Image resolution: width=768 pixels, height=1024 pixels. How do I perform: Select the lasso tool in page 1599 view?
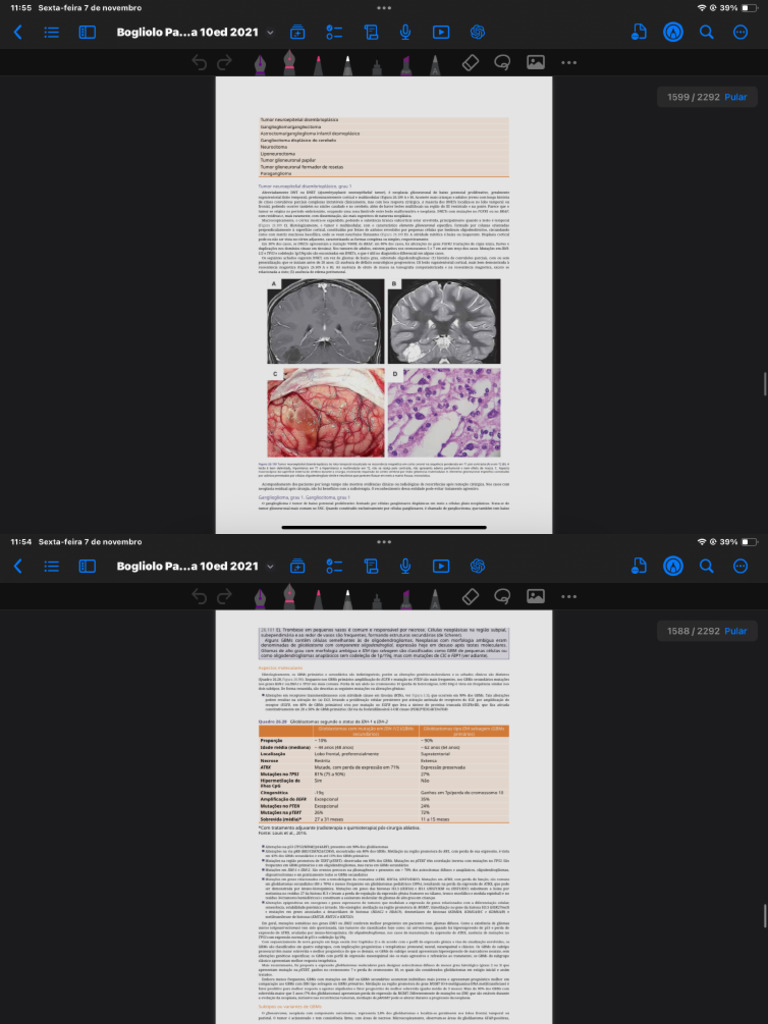click(x=502, y=63)
